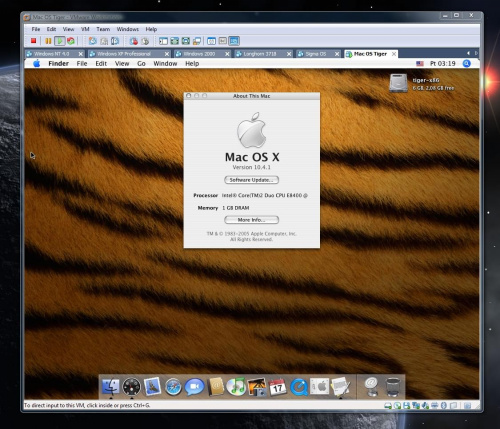Image resolution: width=500 pixels, height=429 pixels.
Task: Click the @ web link icon in dock
Action: click(x=371, y=386)
